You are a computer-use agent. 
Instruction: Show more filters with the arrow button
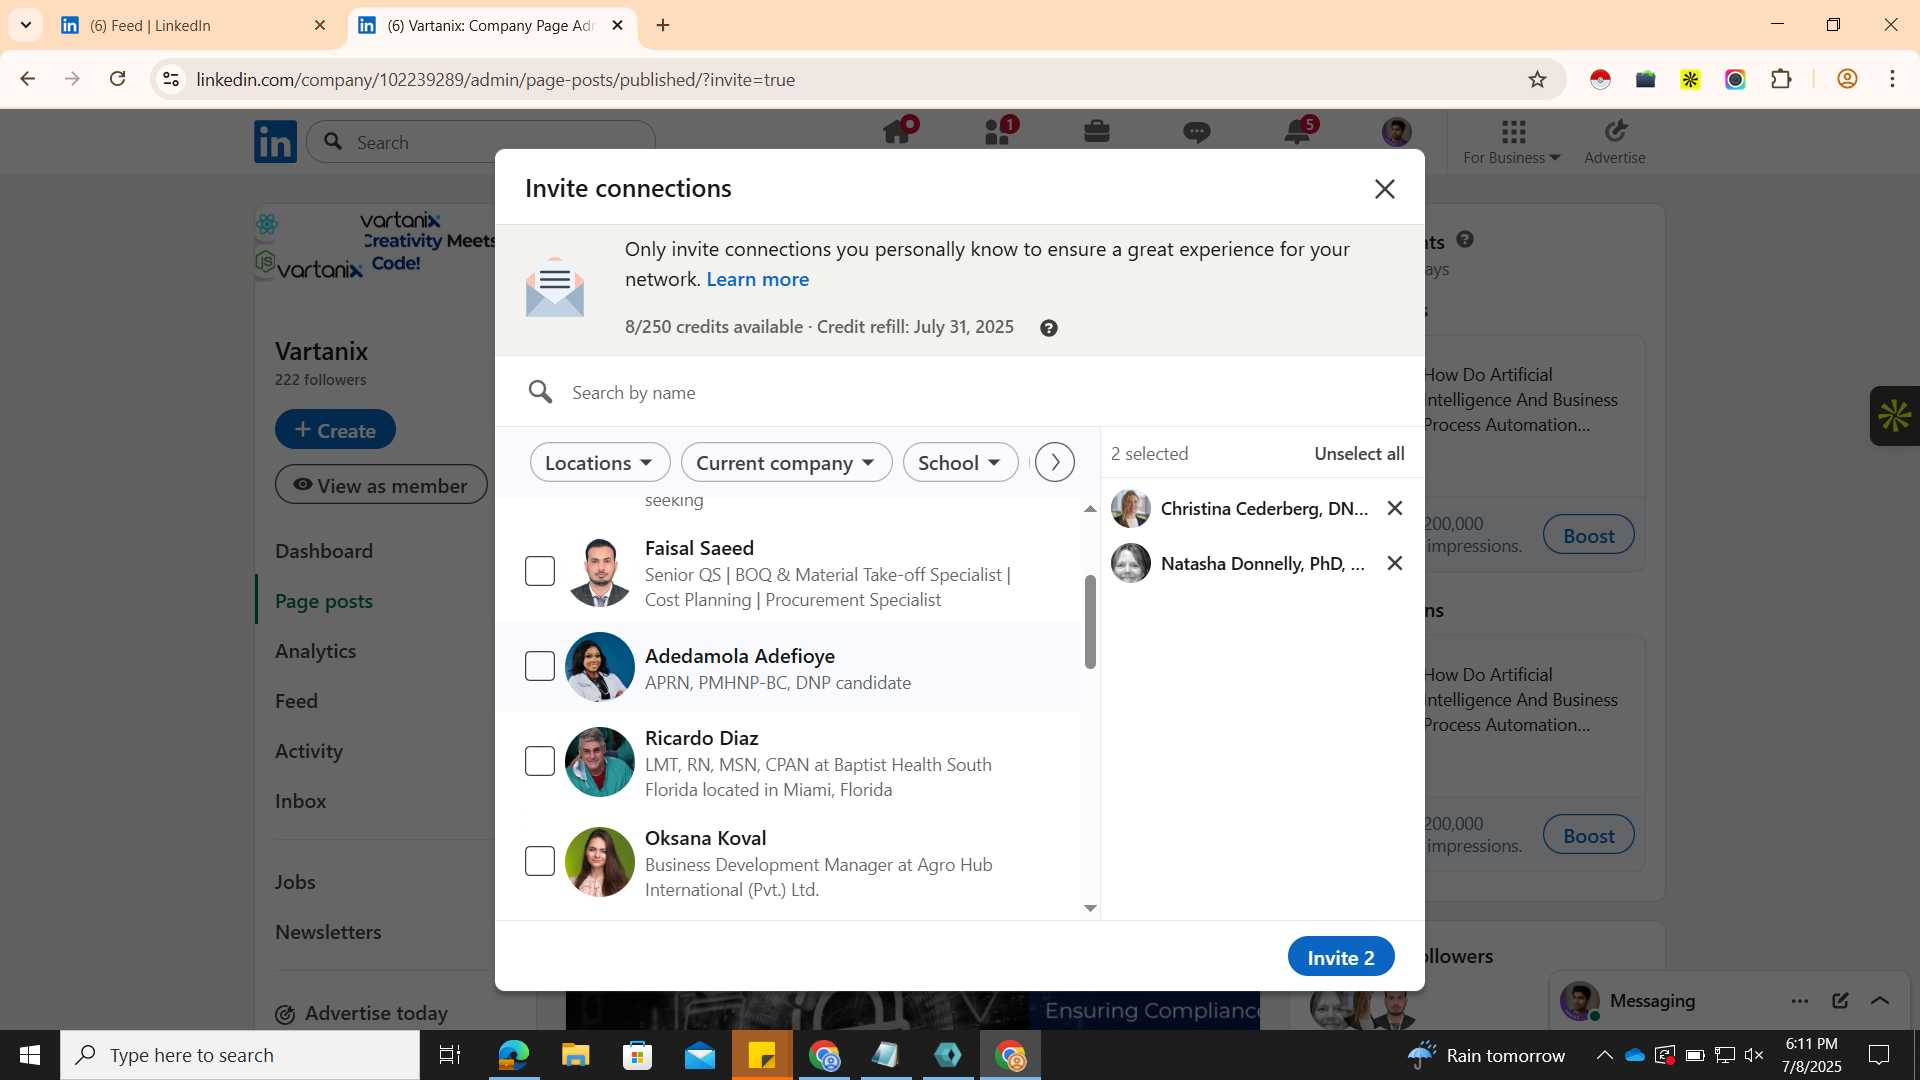[1055, 462]
